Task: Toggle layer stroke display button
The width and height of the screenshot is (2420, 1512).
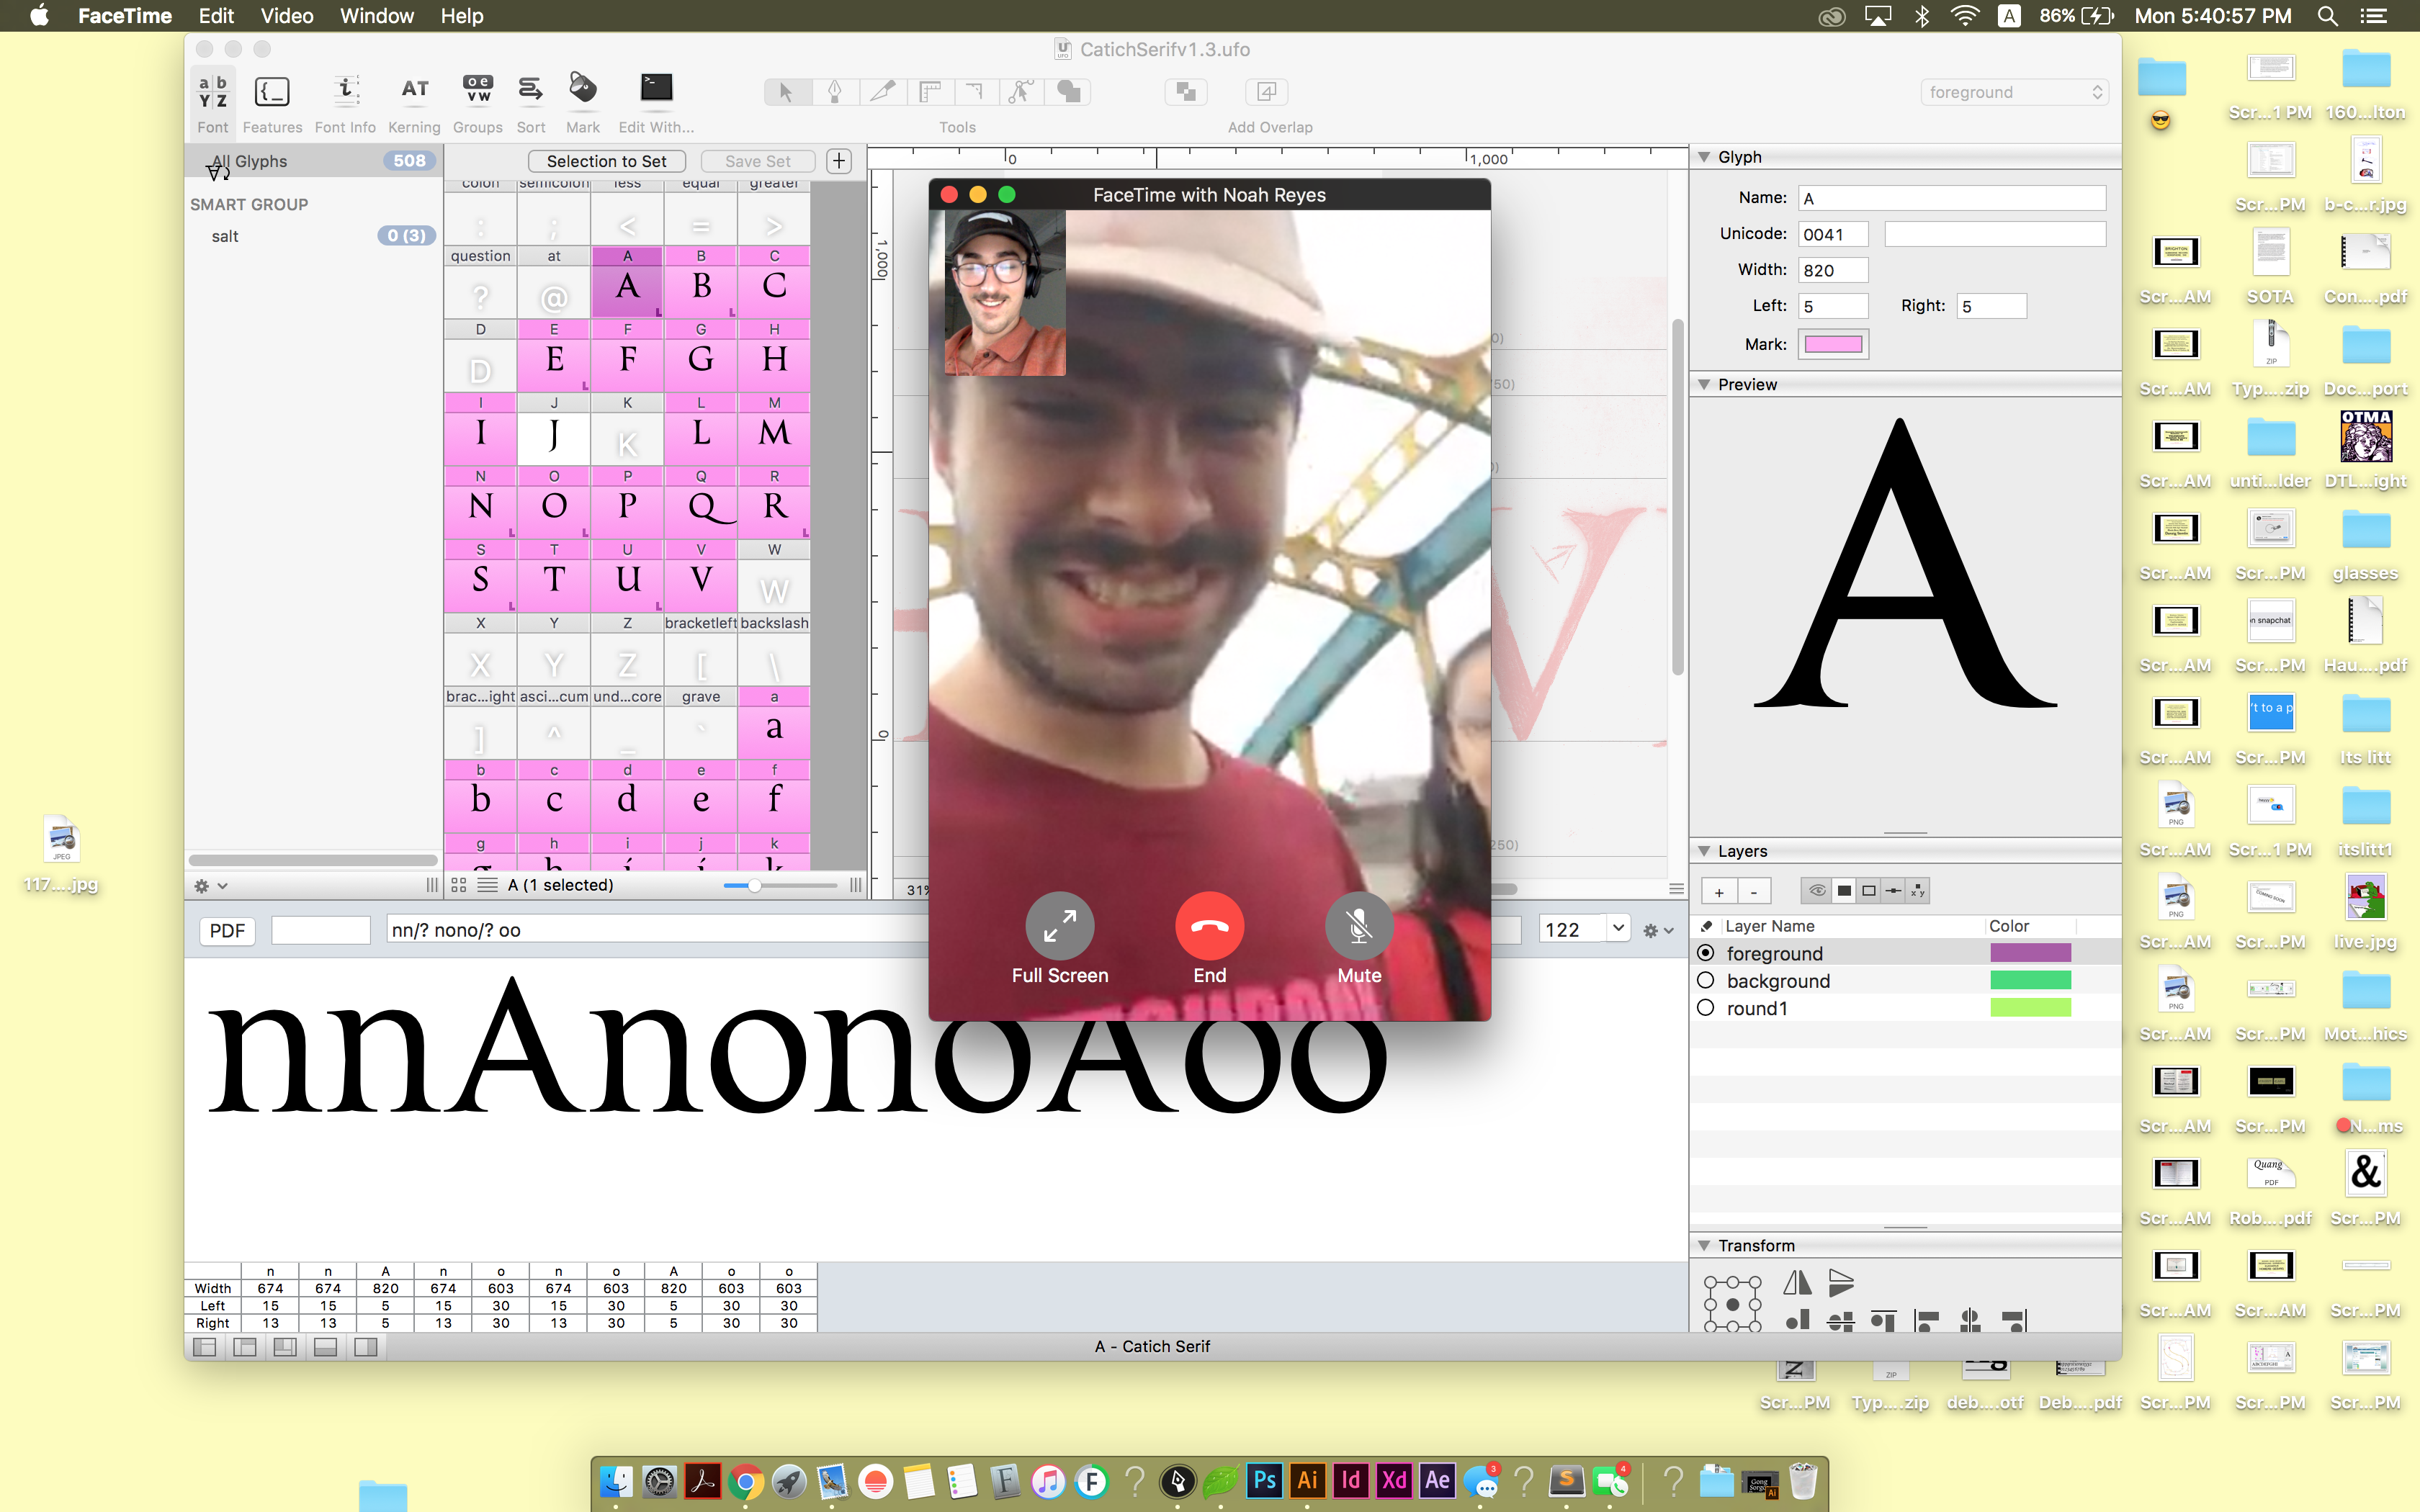Action: point(1869,891)
